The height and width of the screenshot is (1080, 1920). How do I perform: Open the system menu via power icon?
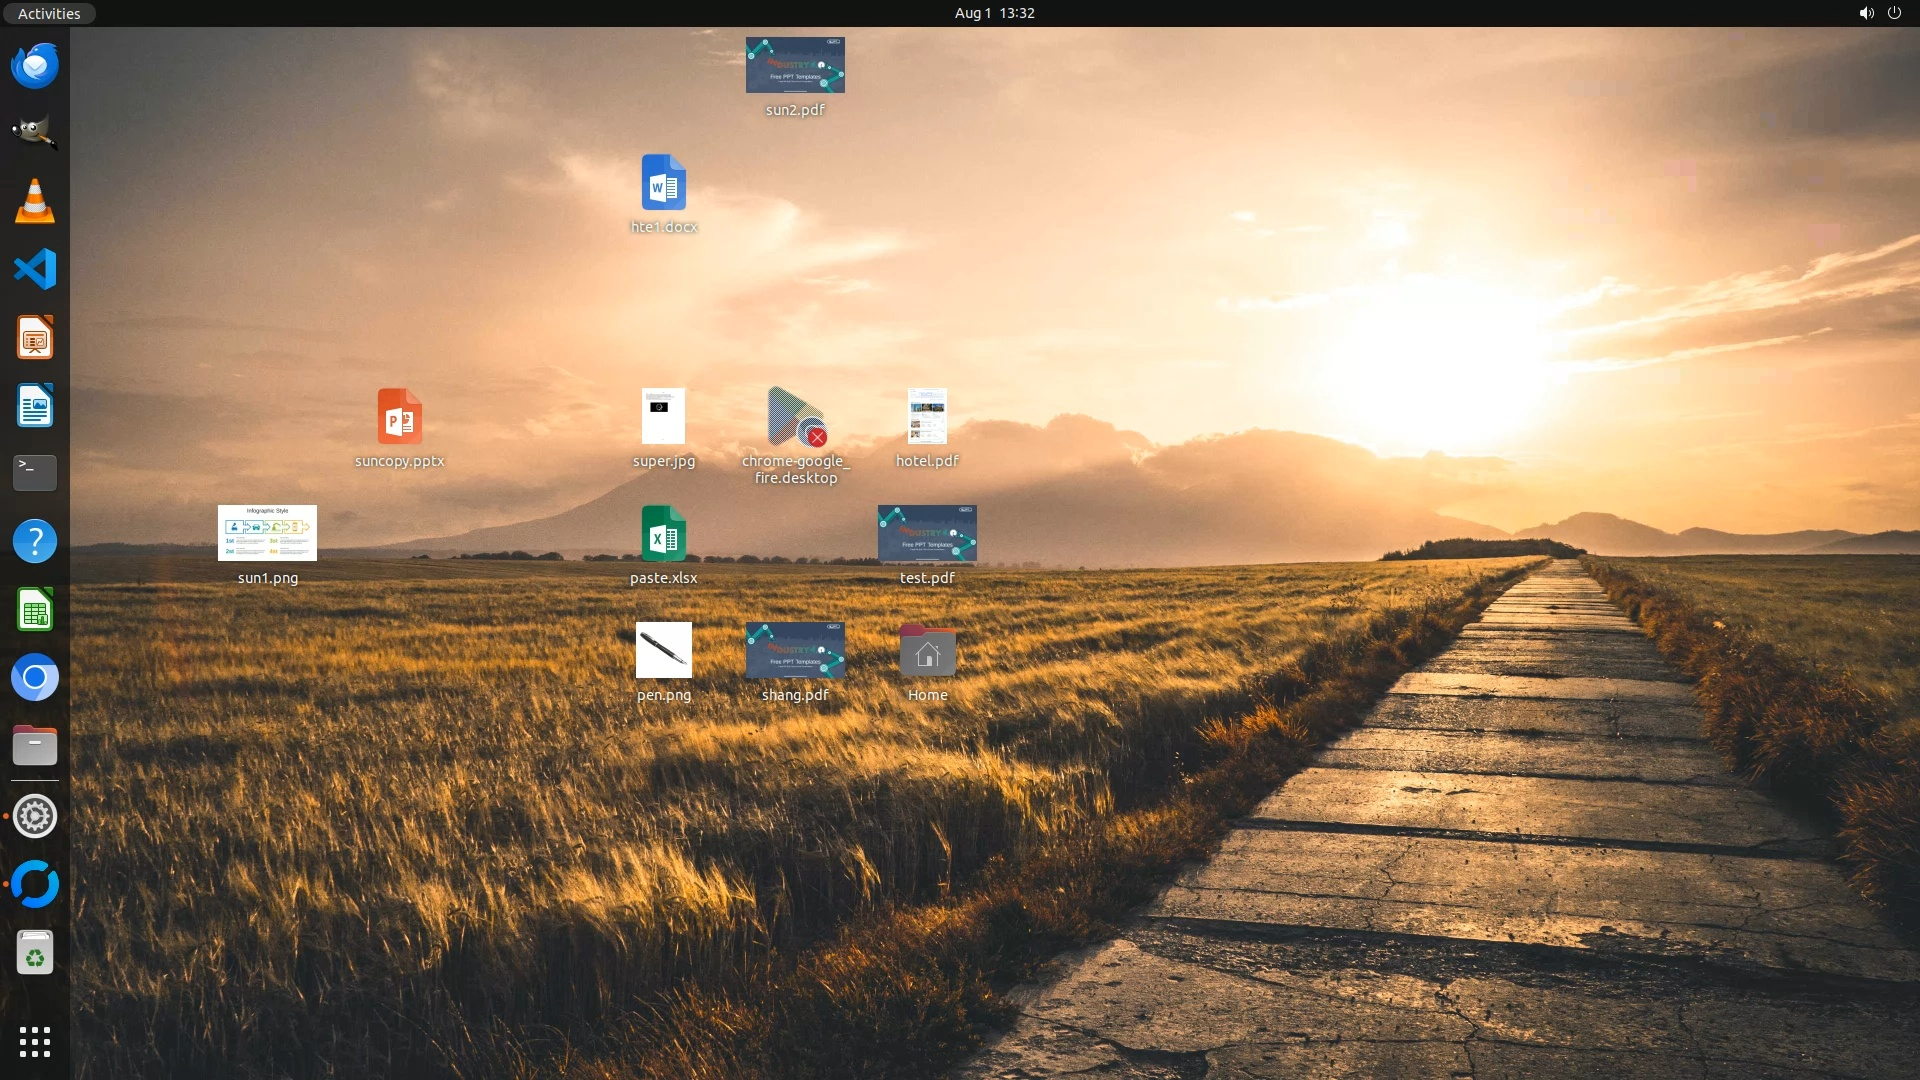click(x=1894, y=13)
